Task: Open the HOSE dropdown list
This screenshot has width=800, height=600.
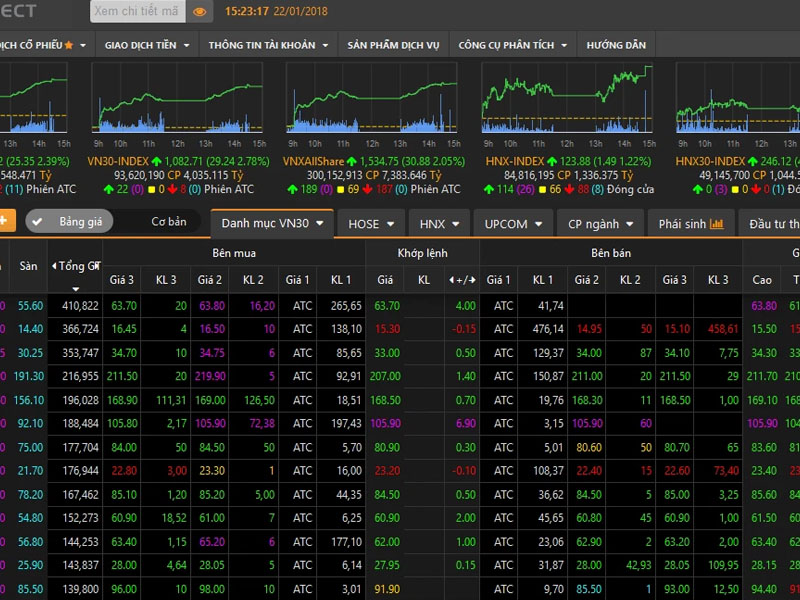Action: tap(371, 224)
